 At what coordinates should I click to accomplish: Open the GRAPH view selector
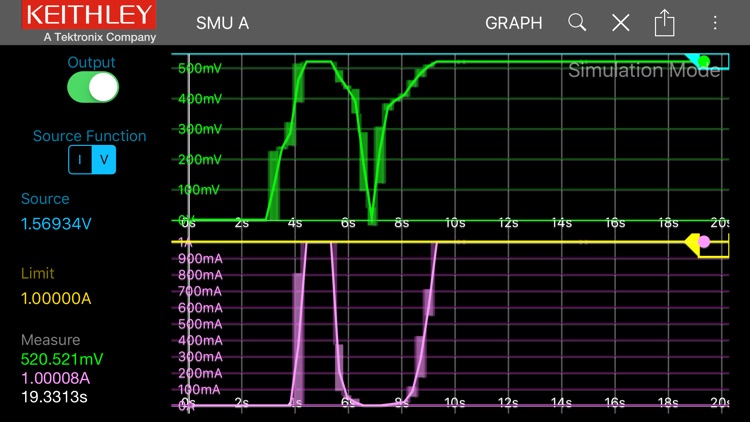(x=513, y=22)
